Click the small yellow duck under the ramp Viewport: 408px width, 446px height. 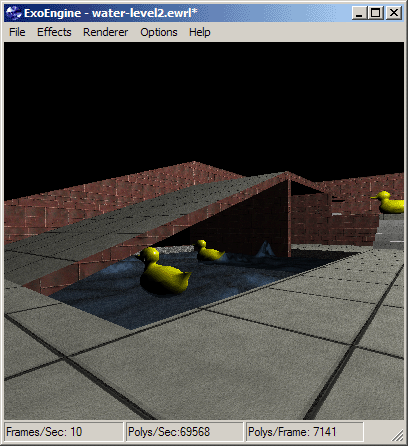point(208,251)
